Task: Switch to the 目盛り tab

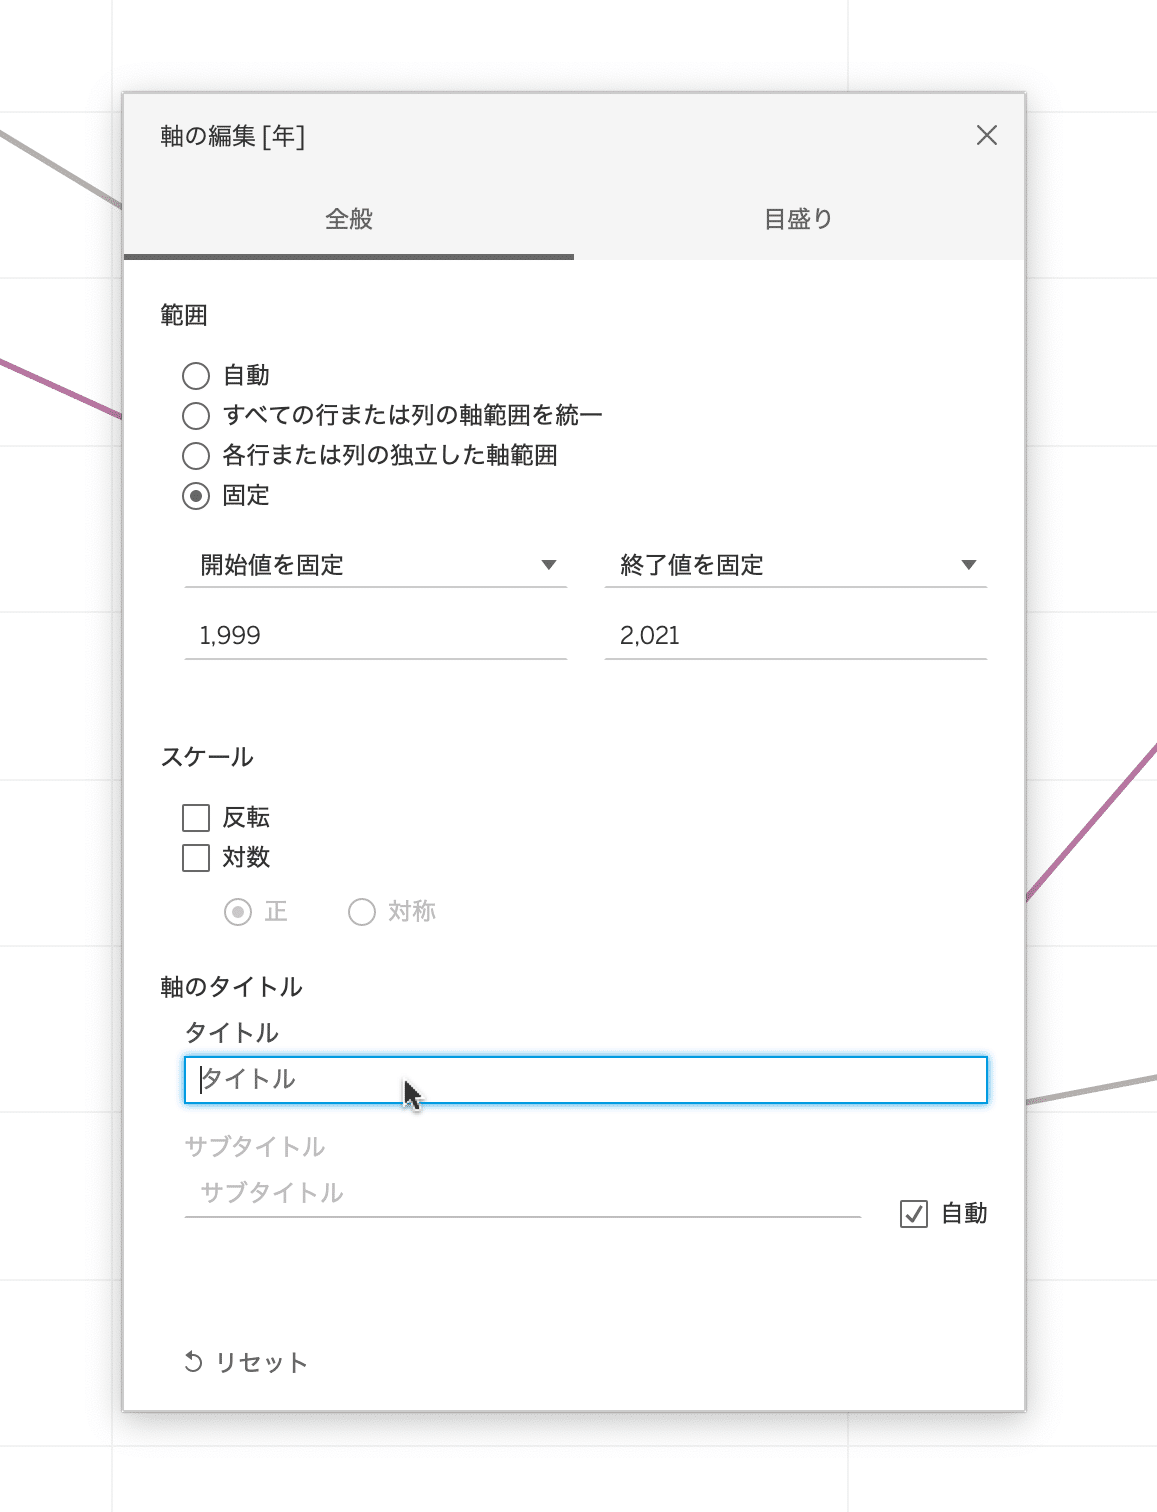Action: 798,219
